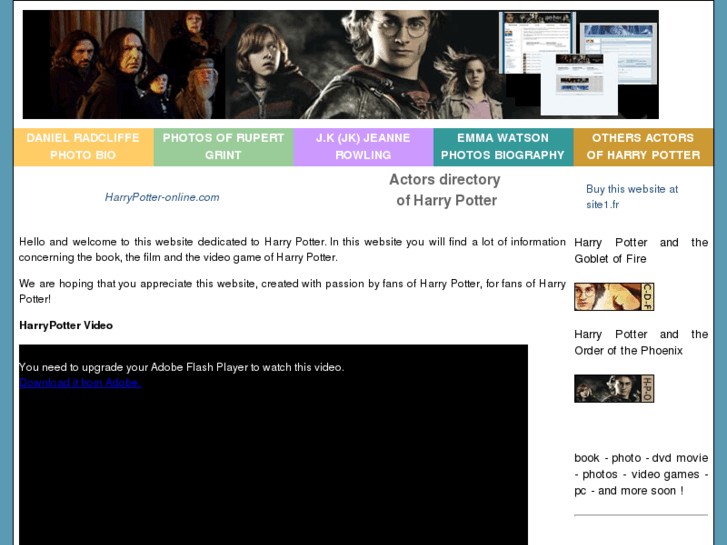This screenshot has height=545, width=727.
Task: Select J.K (JK) Jeanne Rowling tab
Action: coord(364,147)
